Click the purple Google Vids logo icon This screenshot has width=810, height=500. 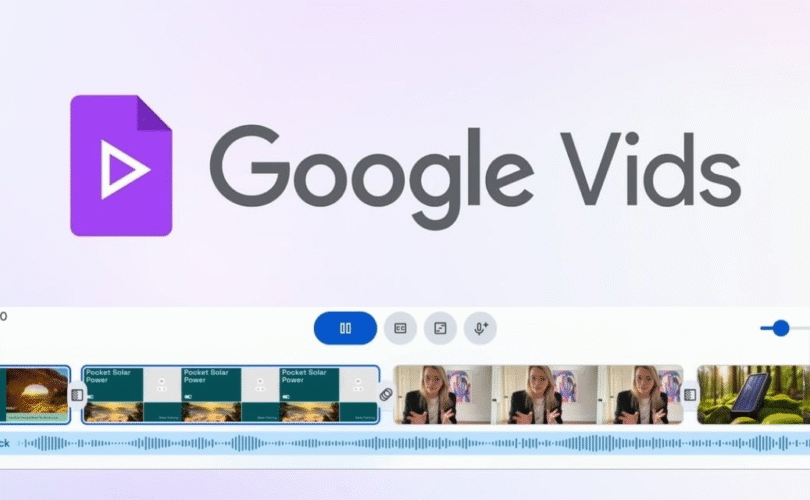coord(121,164)
